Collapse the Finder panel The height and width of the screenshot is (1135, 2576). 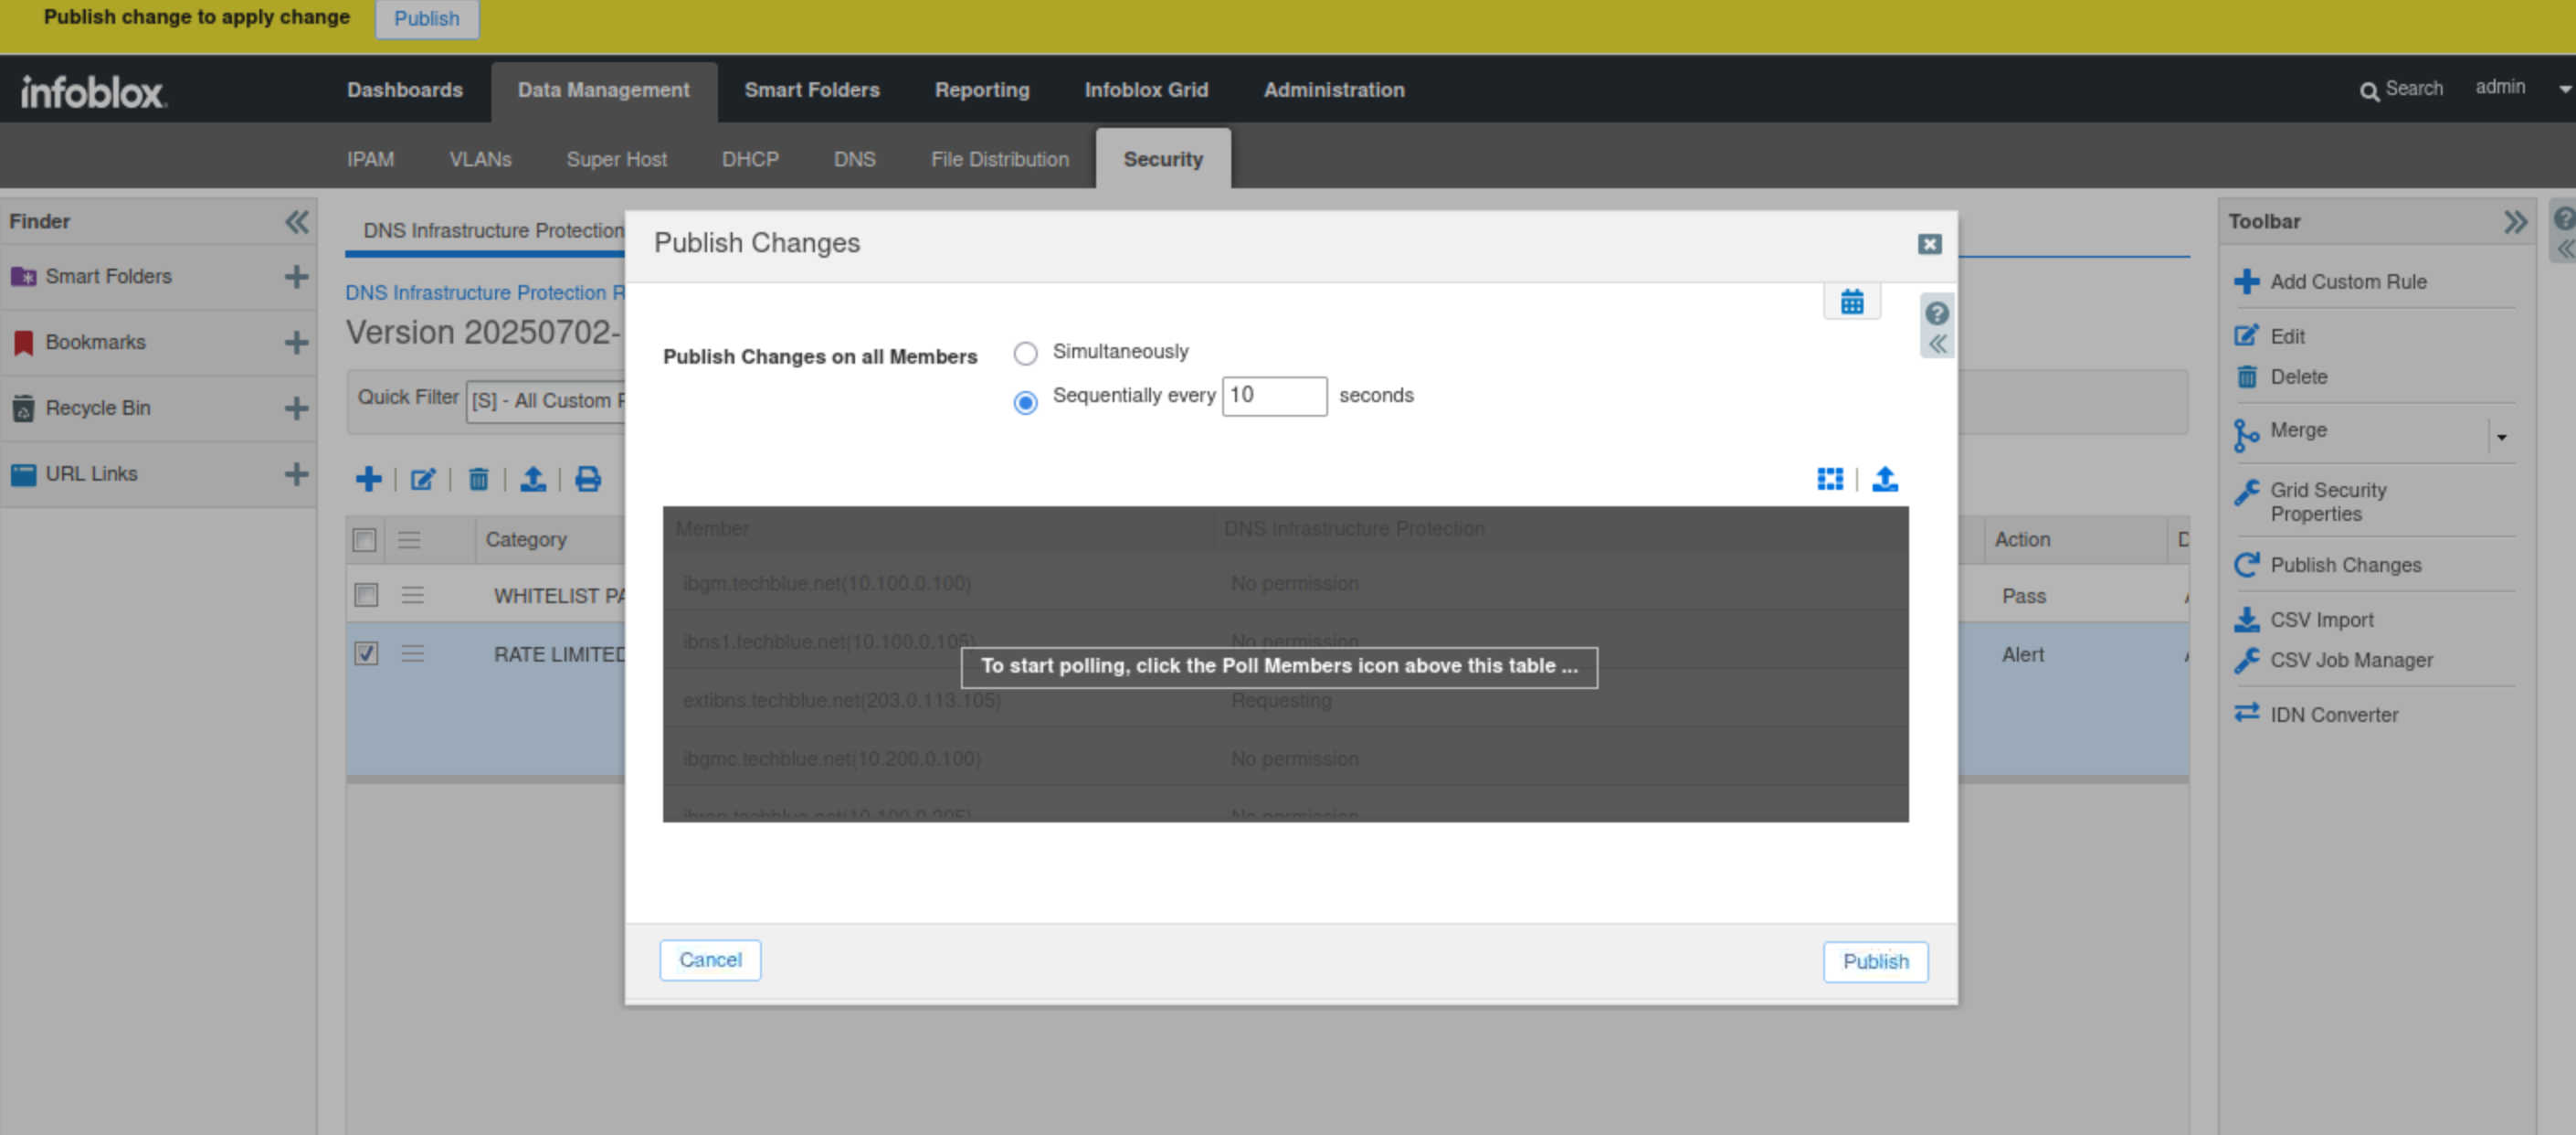click(296, 221)
